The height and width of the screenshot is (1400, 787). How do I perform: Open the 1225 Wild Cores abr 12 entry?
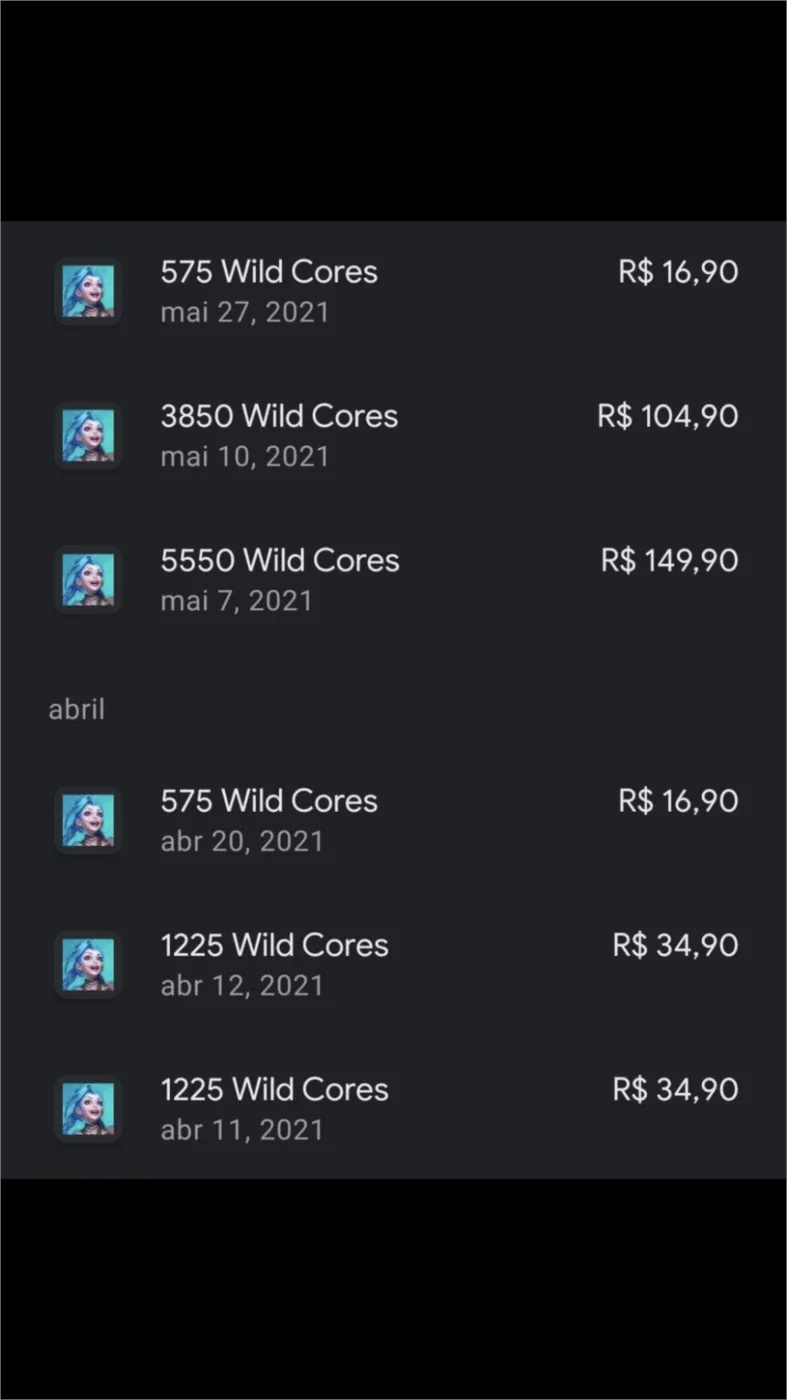[394, 965]
